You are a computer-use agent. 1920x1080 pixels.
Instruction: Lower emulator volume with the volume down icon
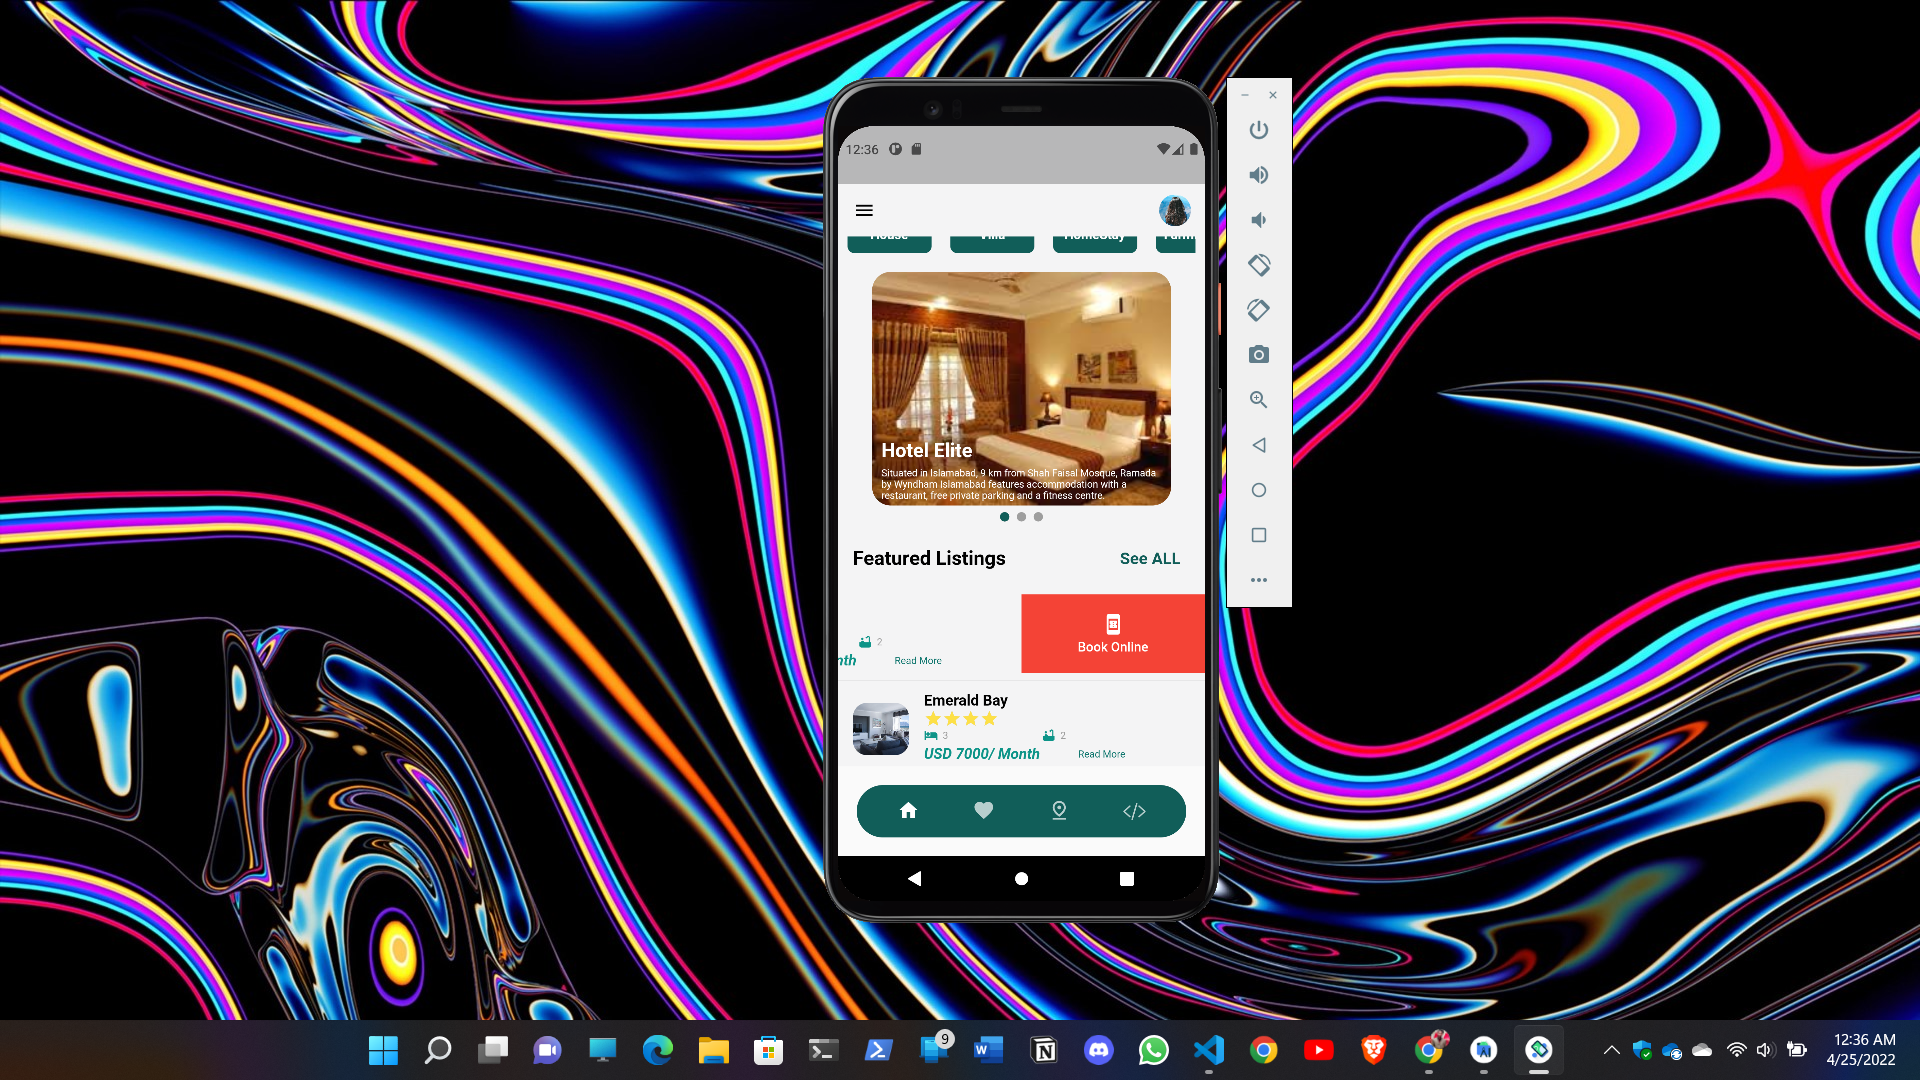1259,220
